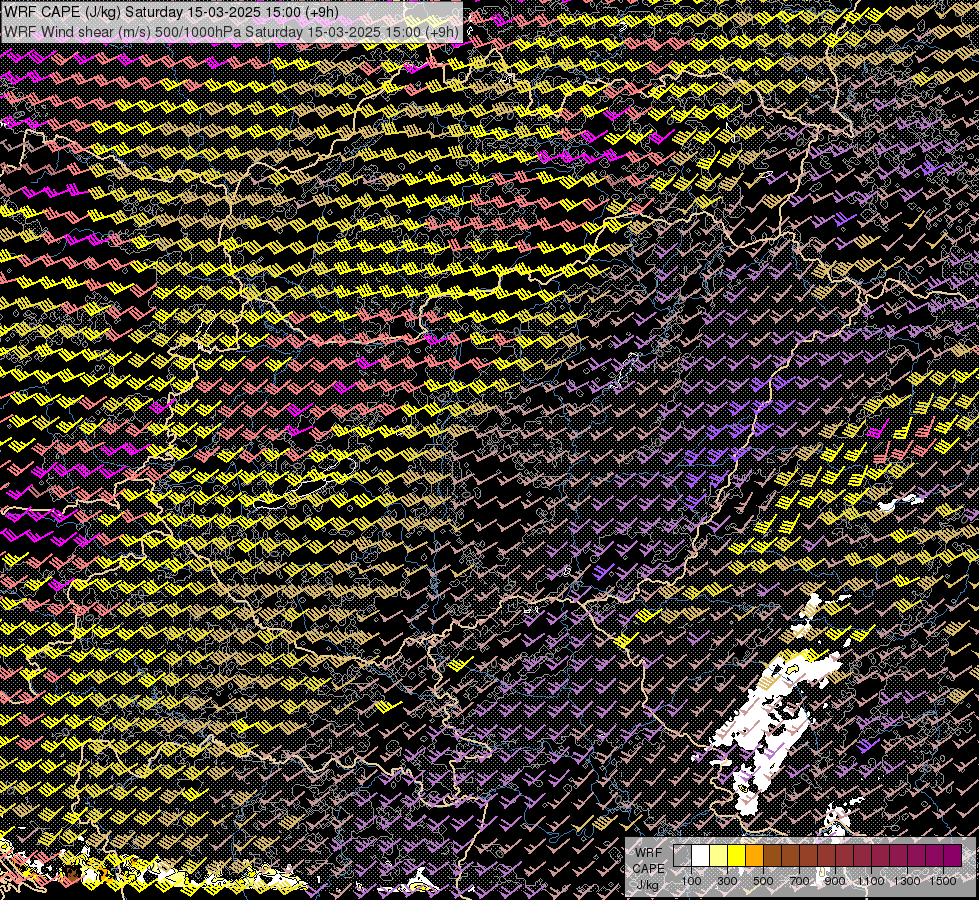
Task: Click the 700 legend value
Action: point(799,881)
